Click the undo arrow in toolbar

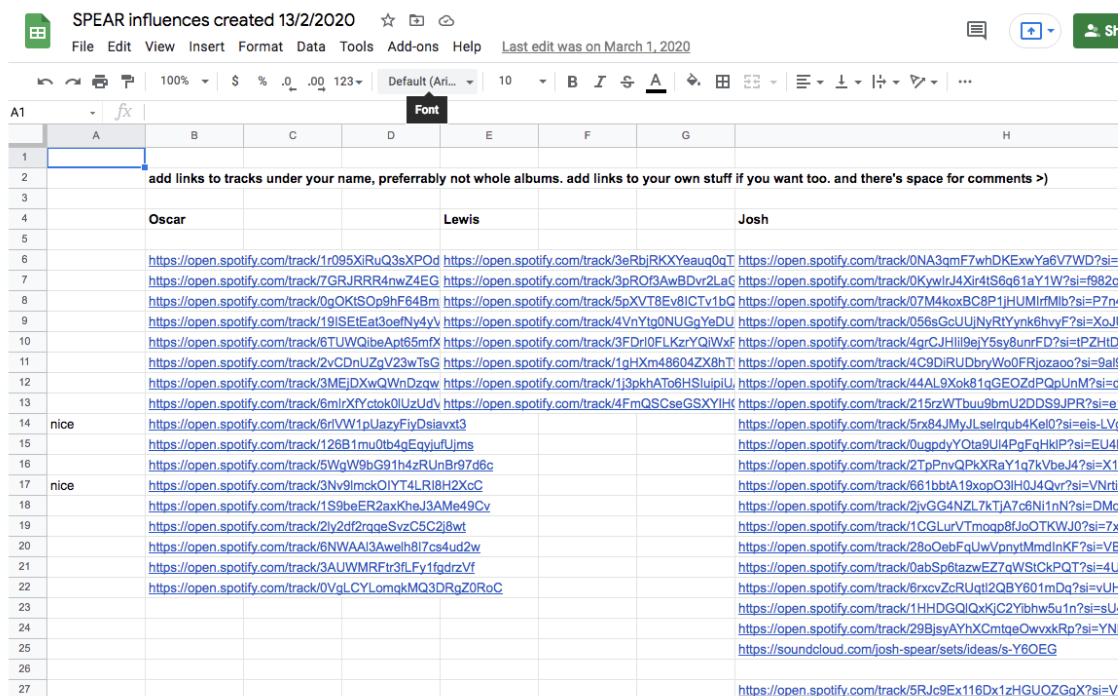(45, 82)
